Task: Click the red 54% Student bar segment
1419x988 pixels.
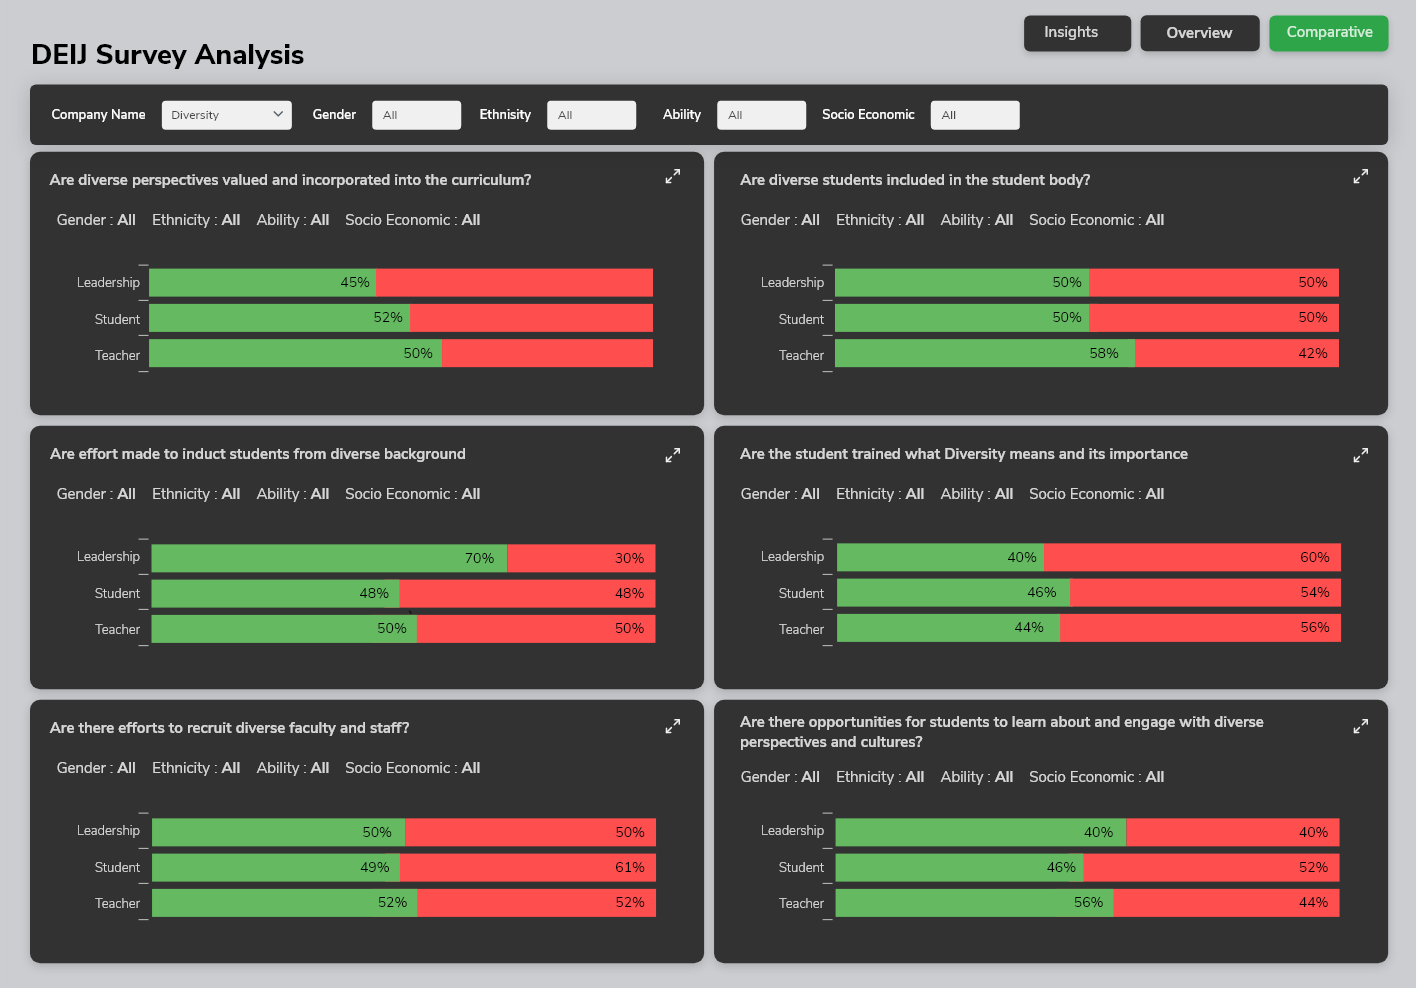Action: pos(1205,593)
